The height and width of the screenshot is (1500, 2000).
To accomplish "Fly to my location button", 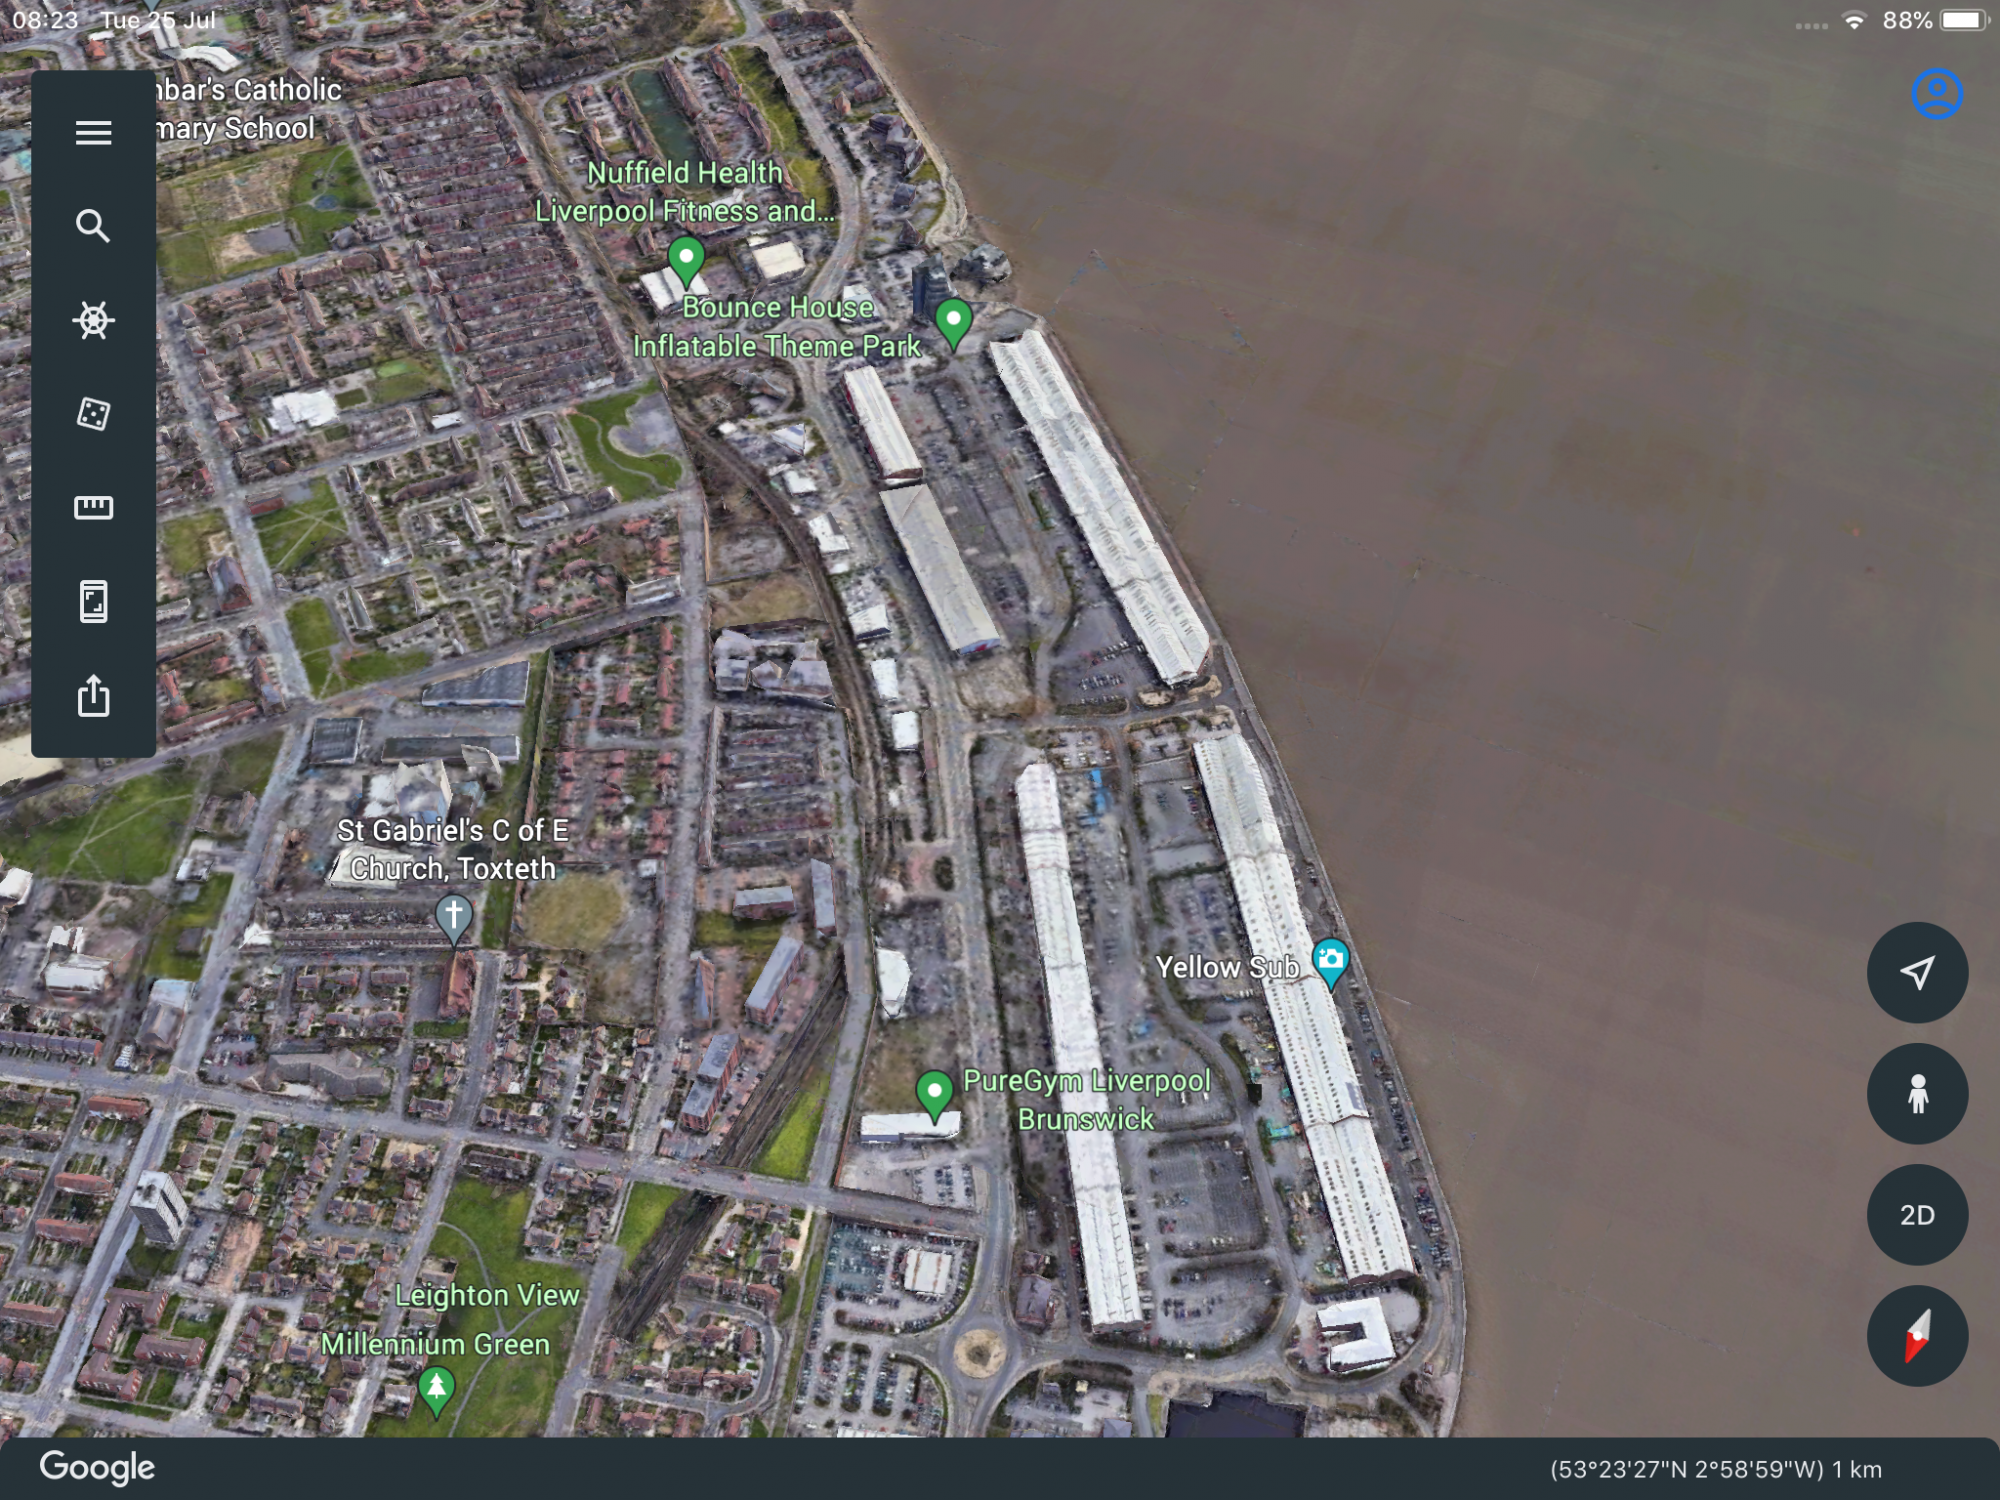I will tap(1917, 972).
